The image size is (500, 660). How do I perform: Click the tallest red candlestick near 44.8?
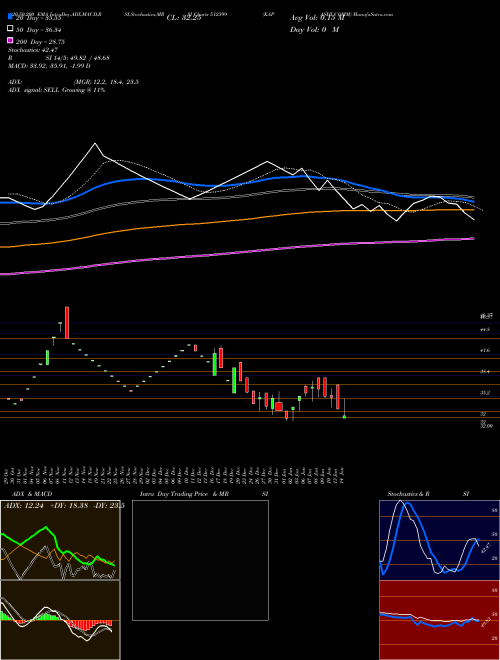(x=67, y=323)
